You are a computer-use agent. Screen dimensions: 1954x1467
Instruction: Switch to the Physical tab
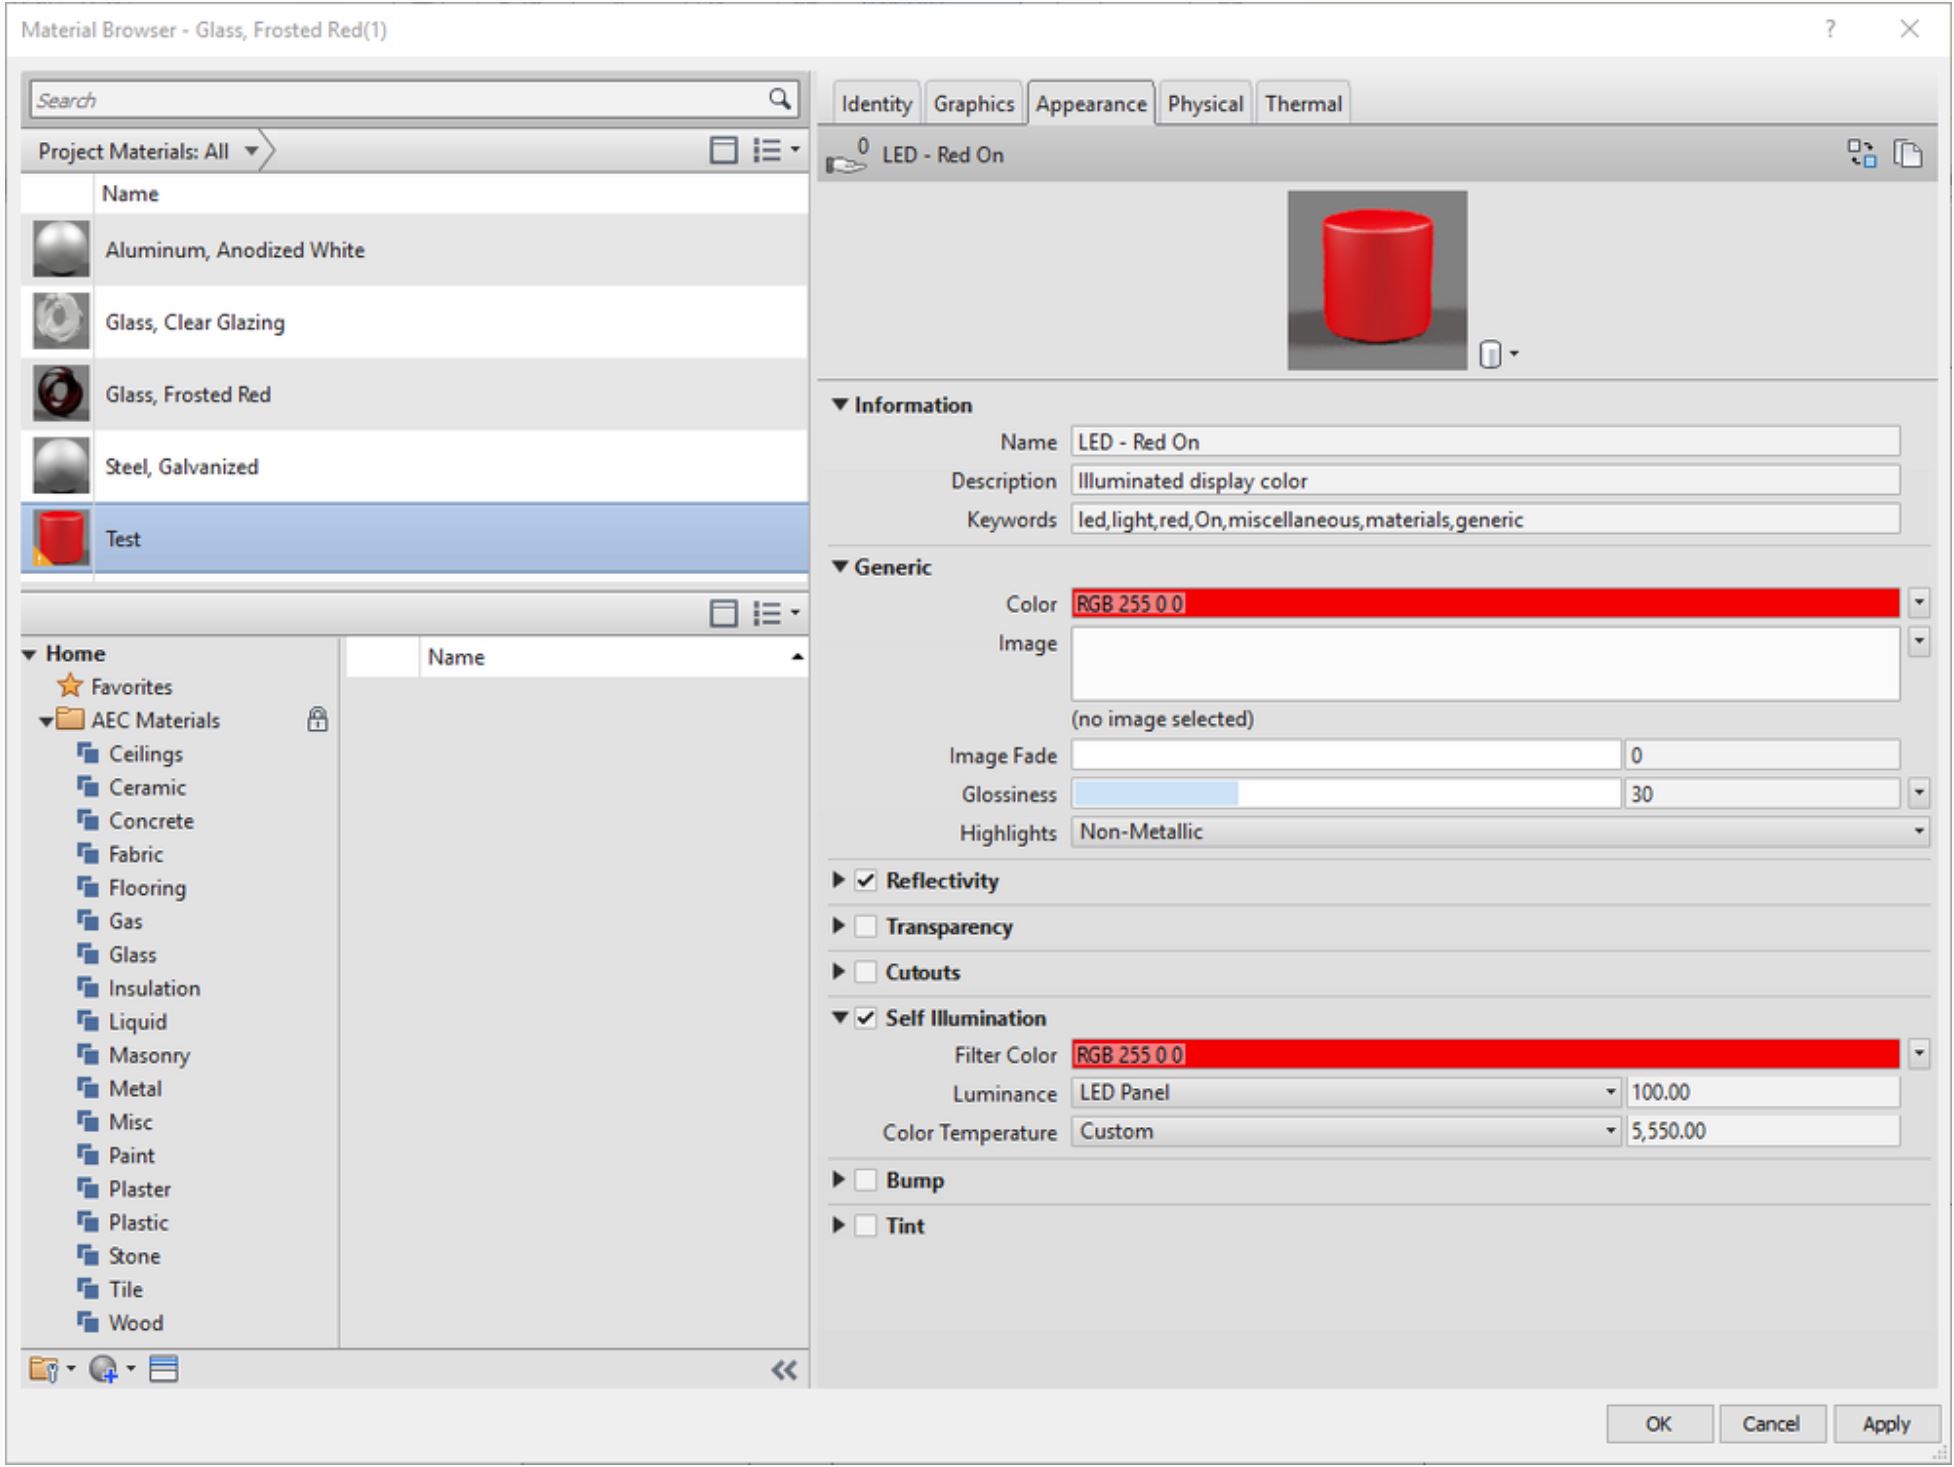pyautogui.click(x=1204, y=104)
